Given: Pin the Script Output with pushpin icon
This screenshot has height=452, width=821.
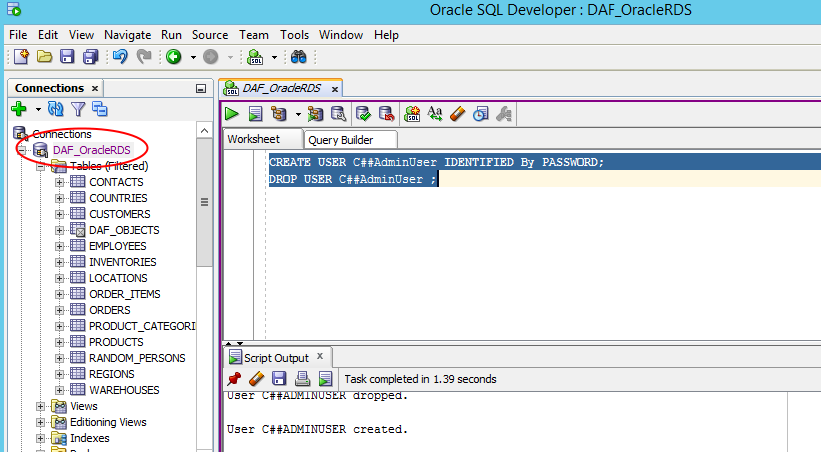Looking at the screenshot, I should click(234, 378).
